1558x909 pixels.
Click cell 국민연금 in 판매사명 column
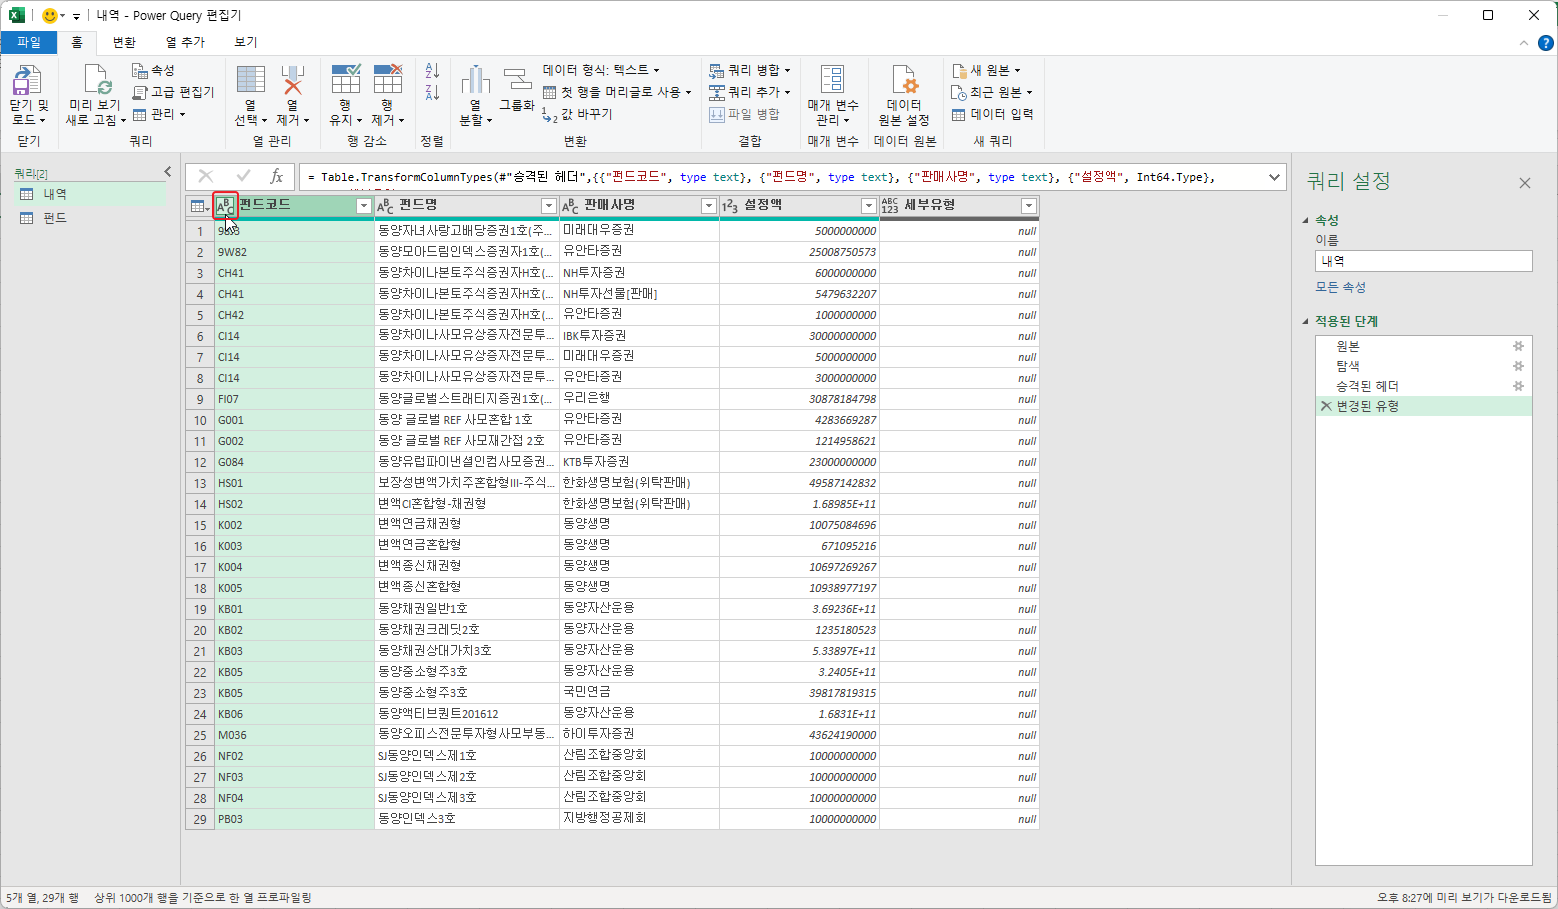click(639, 693)
